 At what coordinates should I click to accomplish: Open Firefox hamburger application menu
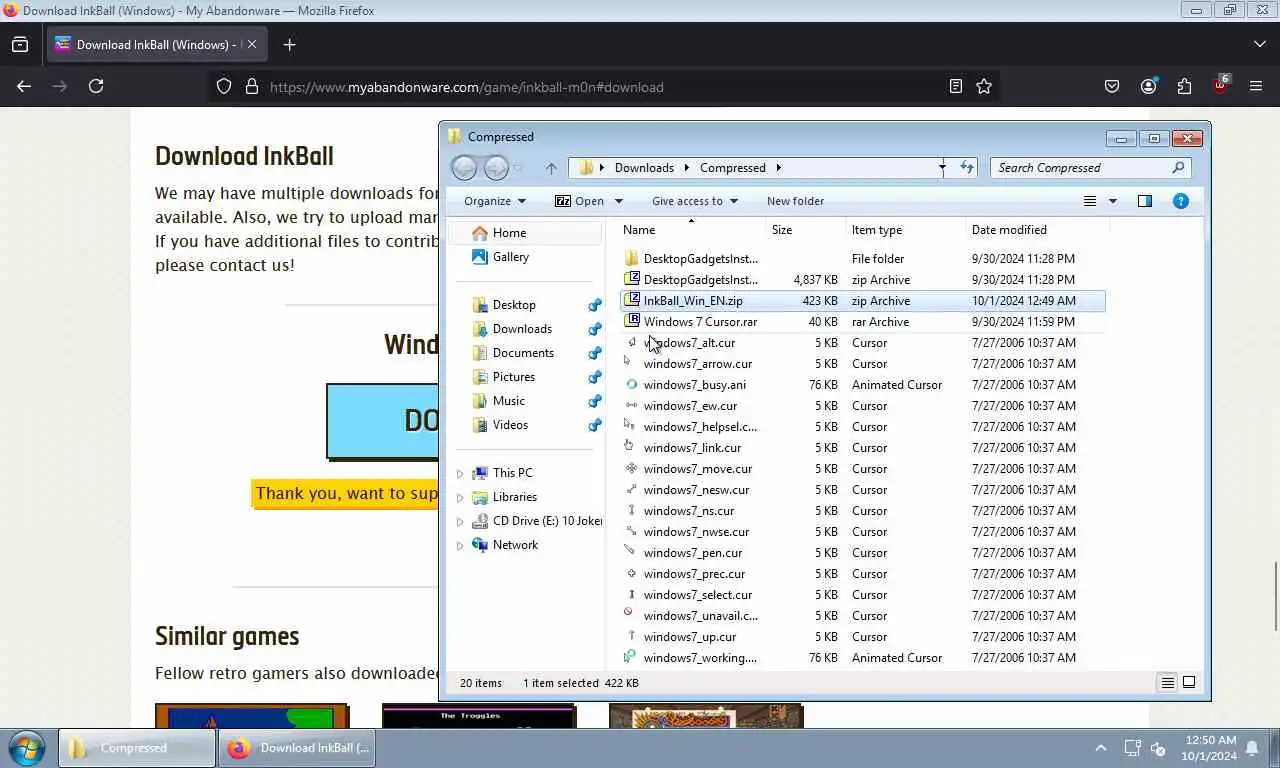(x=1256, y=87)
